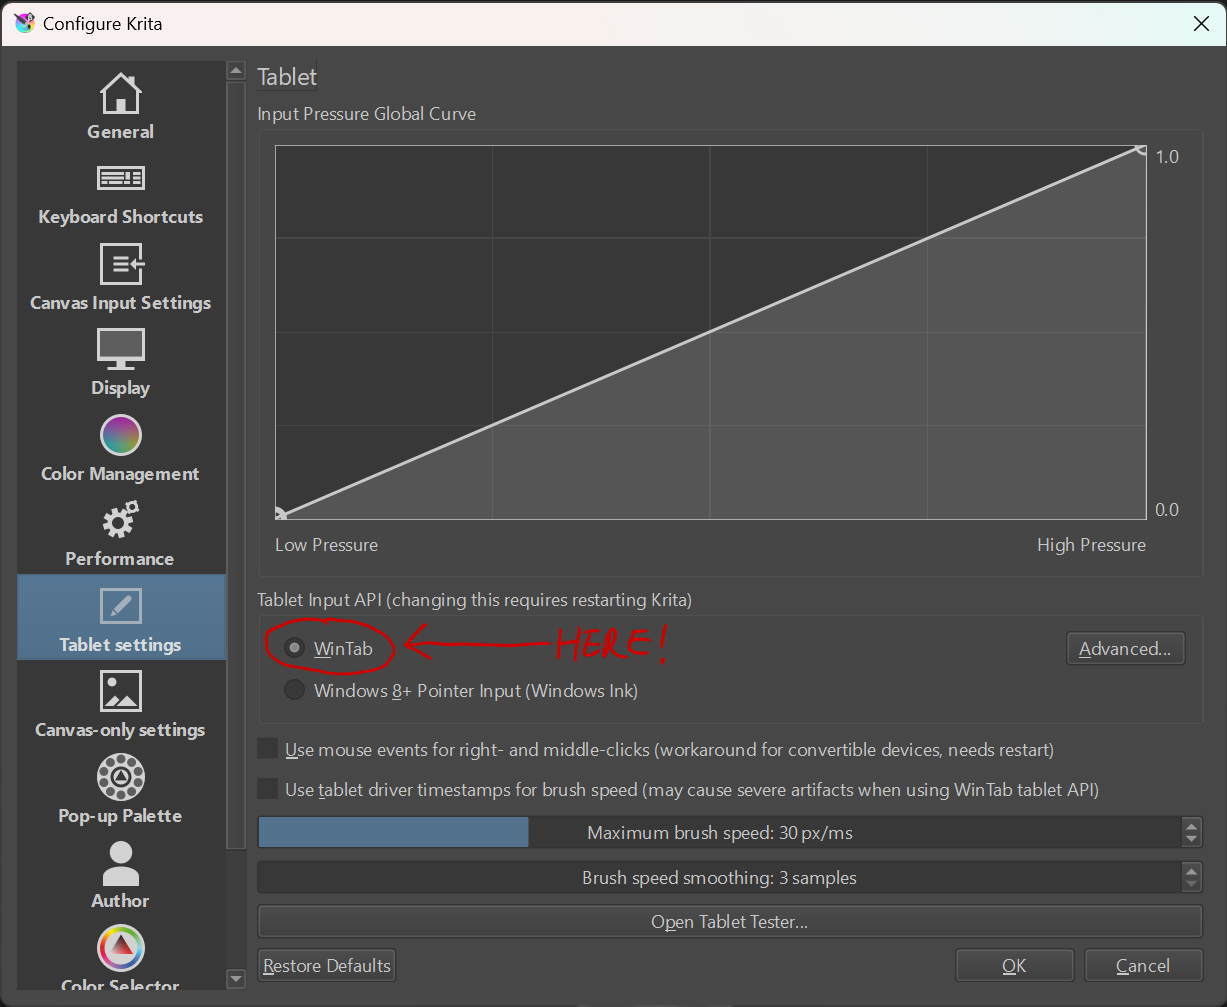Open the General settings page icon
This screenshot has width=1227, height=1007.
[x=120, y=92]
